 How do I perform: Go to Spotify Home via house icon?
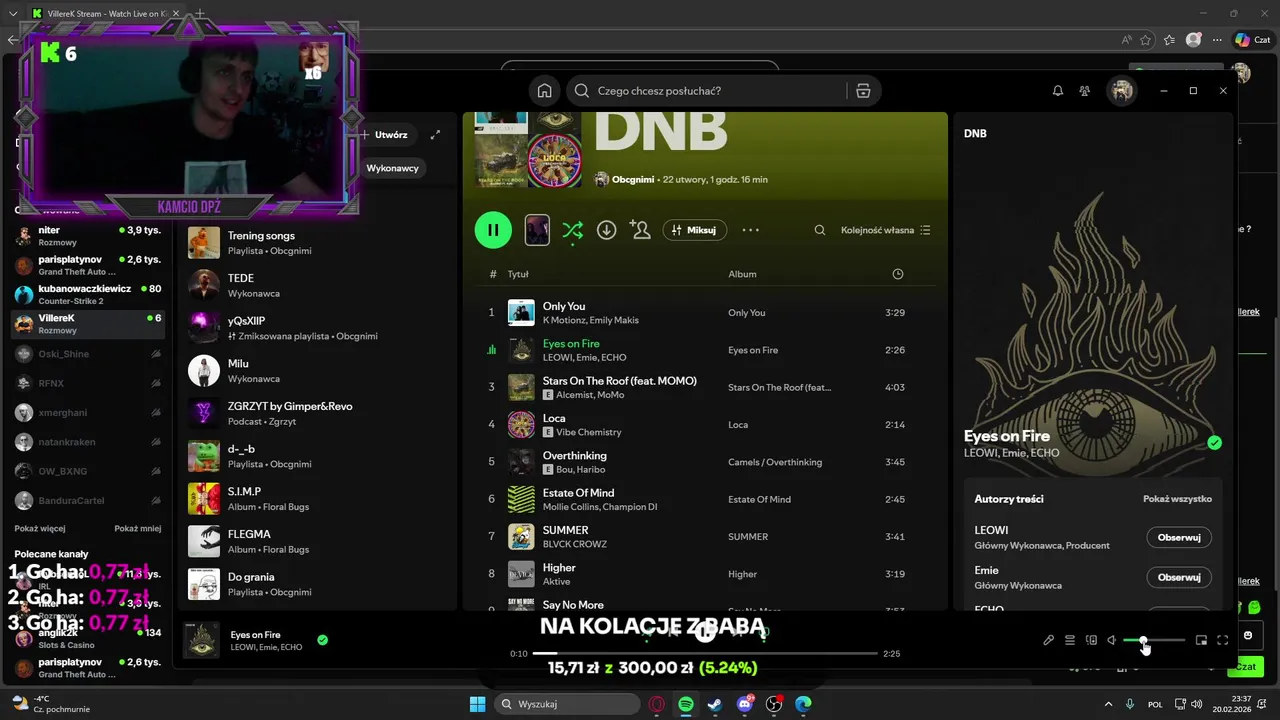(x=544, y=91)
